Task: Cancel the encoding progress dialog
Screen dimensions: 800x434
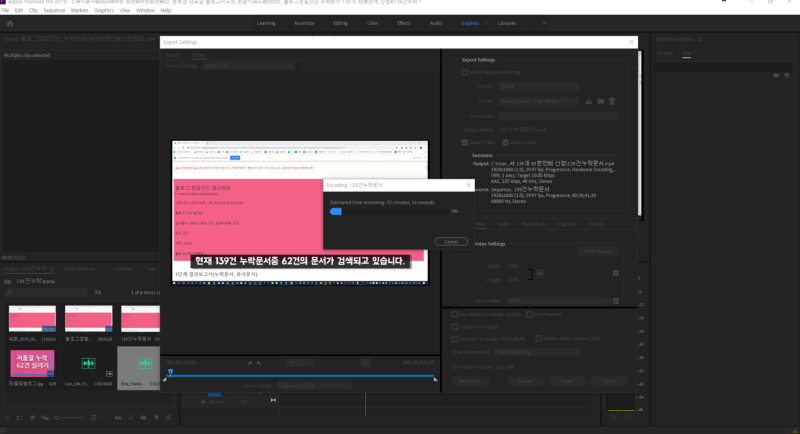Action: (451, 242)
